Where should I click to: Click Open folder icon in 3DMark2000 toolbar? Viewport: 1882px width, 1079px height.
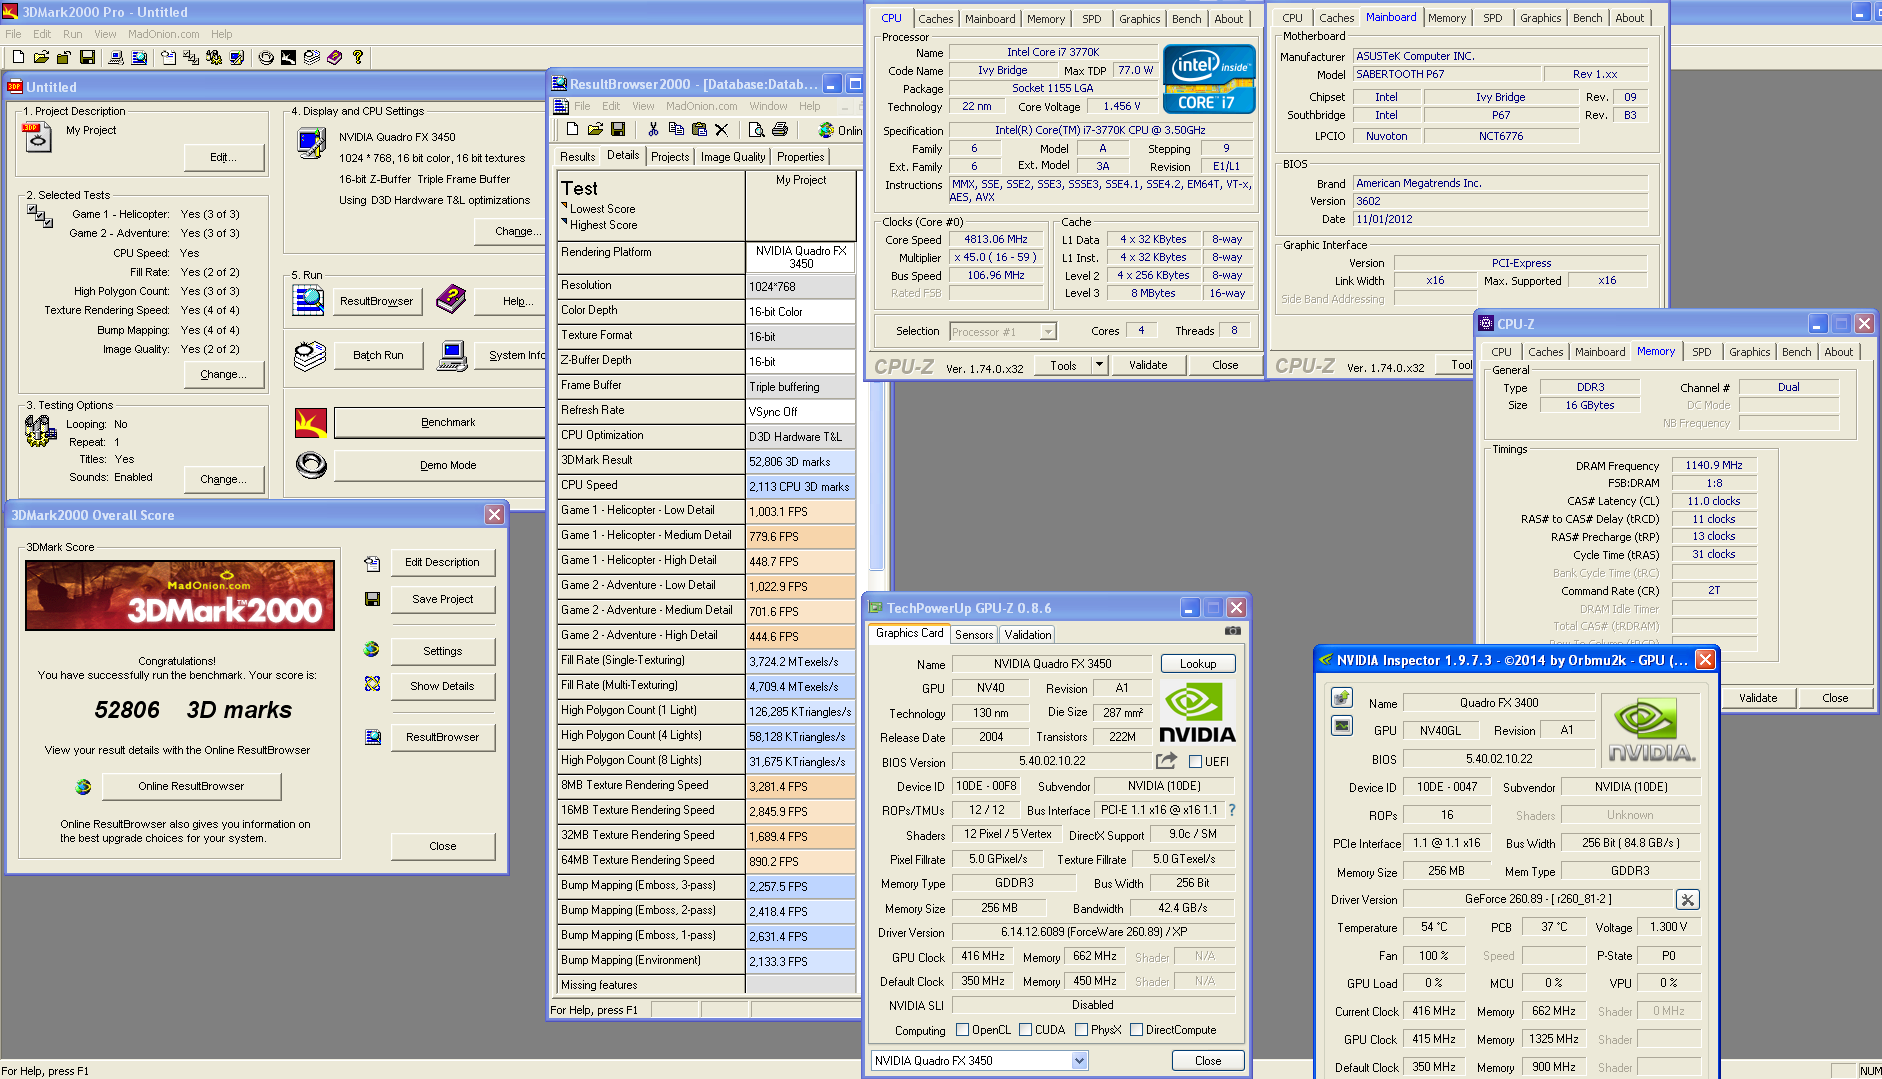tap(41, 57)
